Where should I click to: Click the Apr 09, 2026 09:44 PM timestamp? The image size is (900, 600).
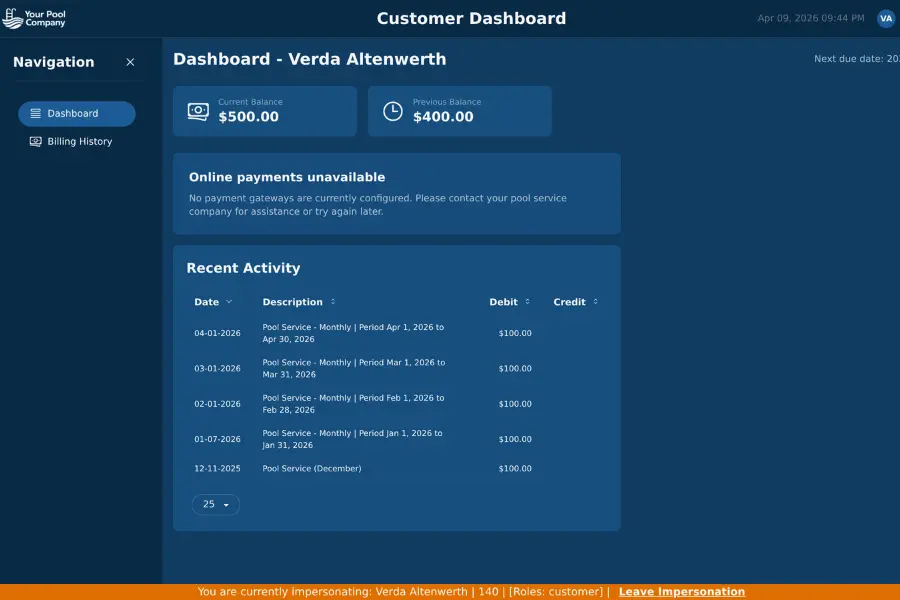point(810,18)
